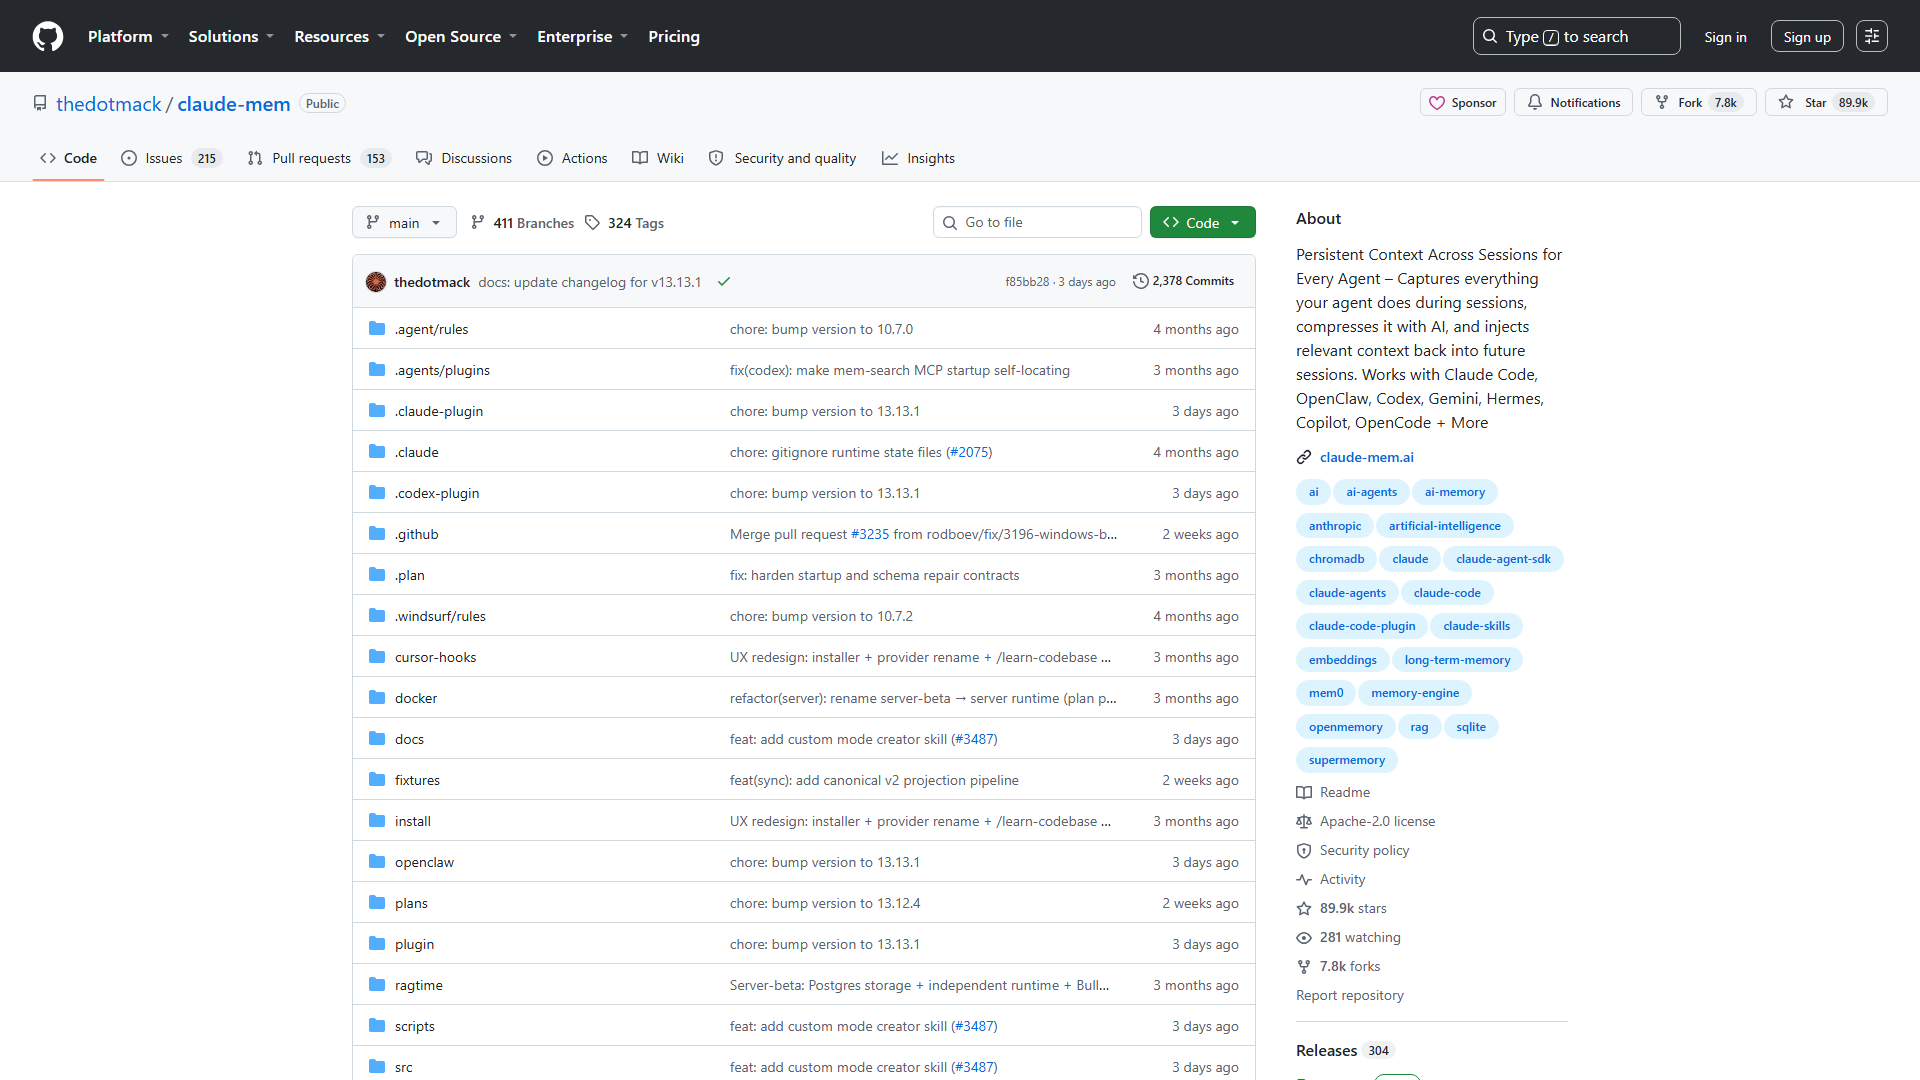Screen dimensions: 1920x1080
Task: Open the Insights tab
Action: (x=918, y=158)
